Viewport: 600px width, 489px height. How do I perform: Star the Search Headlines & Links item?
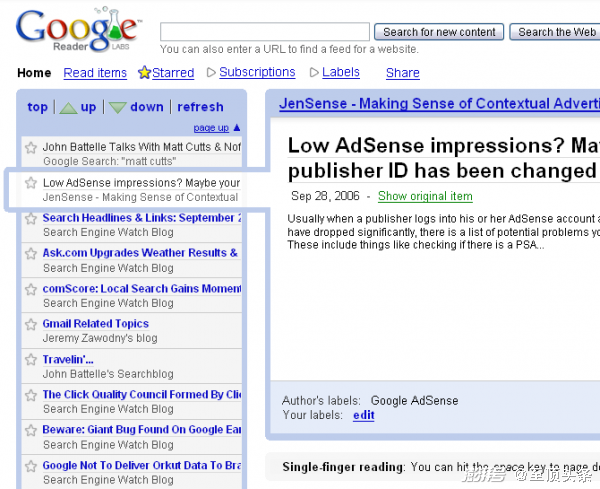pos(31,218)
